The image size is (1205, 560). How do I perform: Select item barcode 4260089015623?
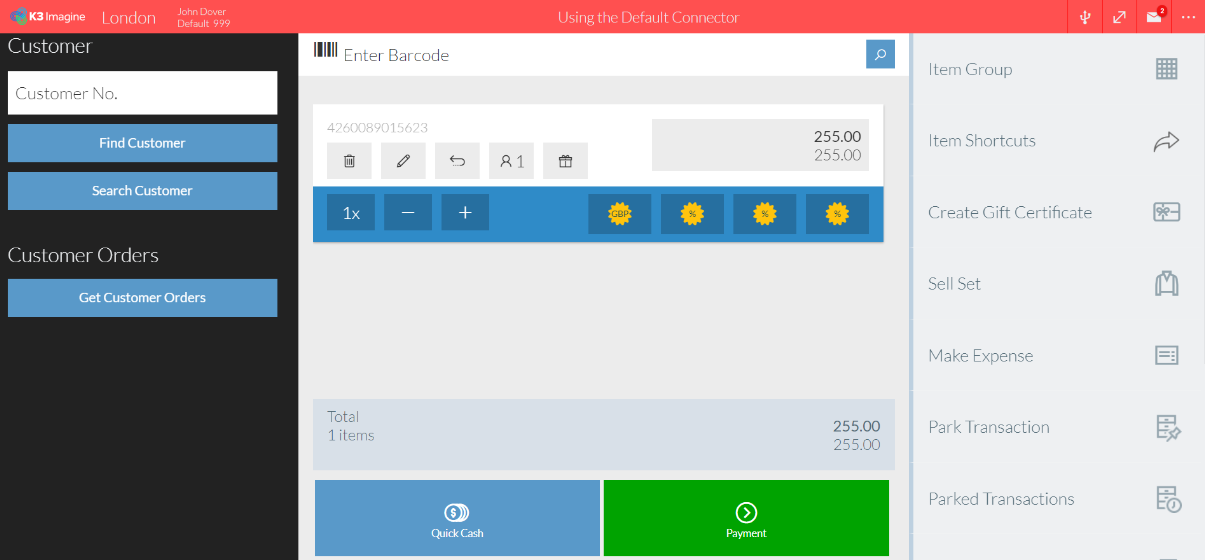pos(377,128)
